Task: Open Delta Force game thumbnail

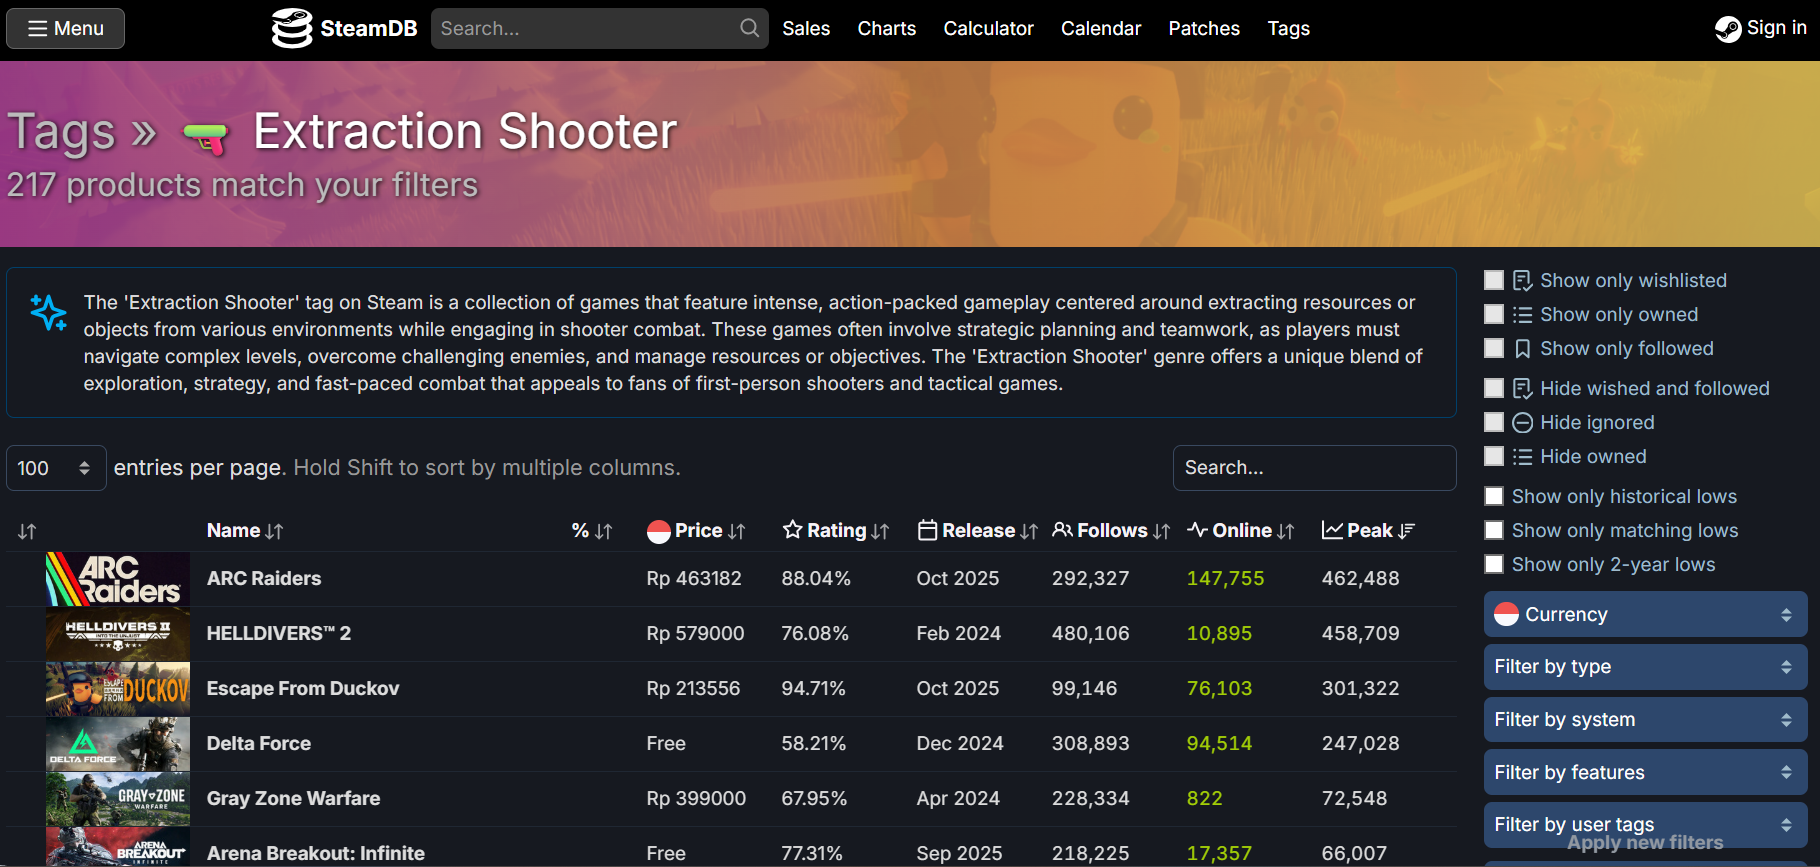Action: pos(118,744)
